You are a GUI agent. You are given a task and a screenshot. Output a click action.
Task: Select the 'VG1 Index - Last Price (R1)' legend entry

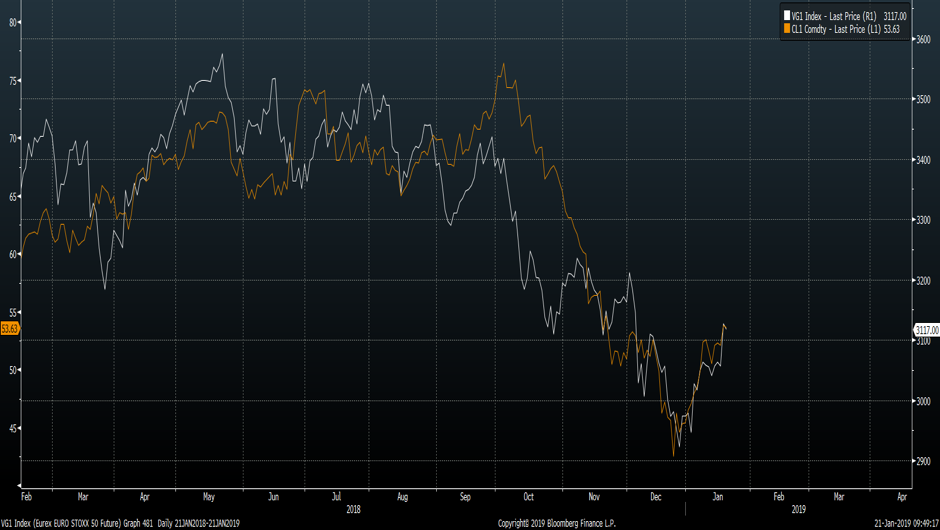834,16
